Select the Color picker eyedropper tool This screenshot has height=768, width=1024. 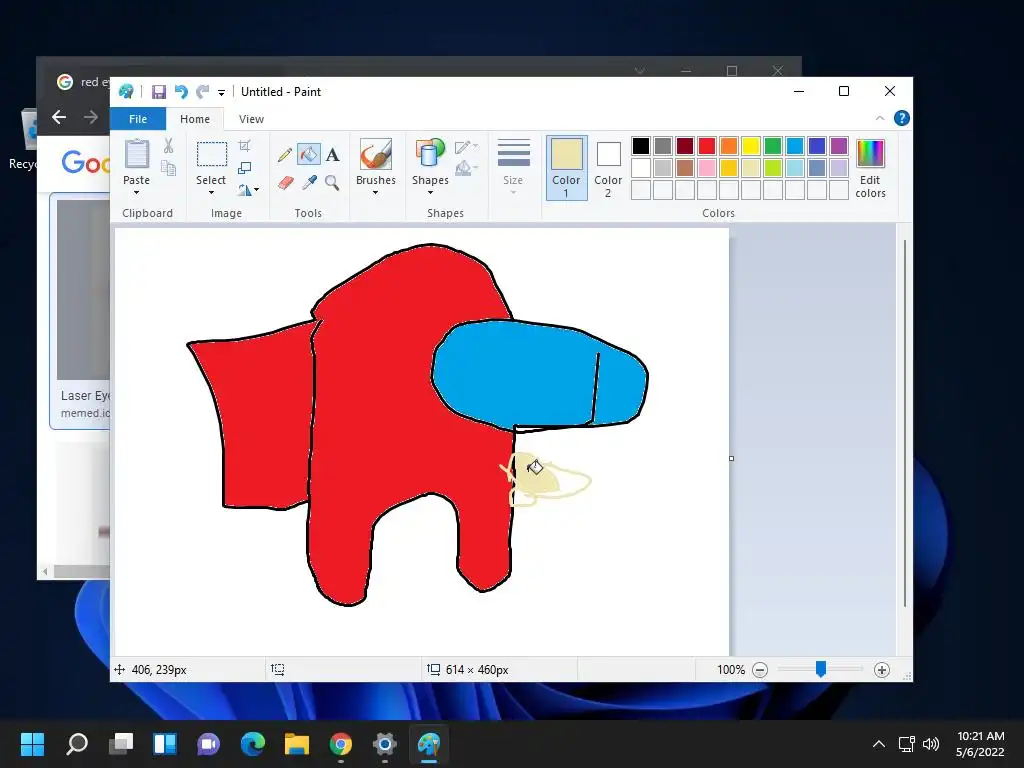[309, 182]
